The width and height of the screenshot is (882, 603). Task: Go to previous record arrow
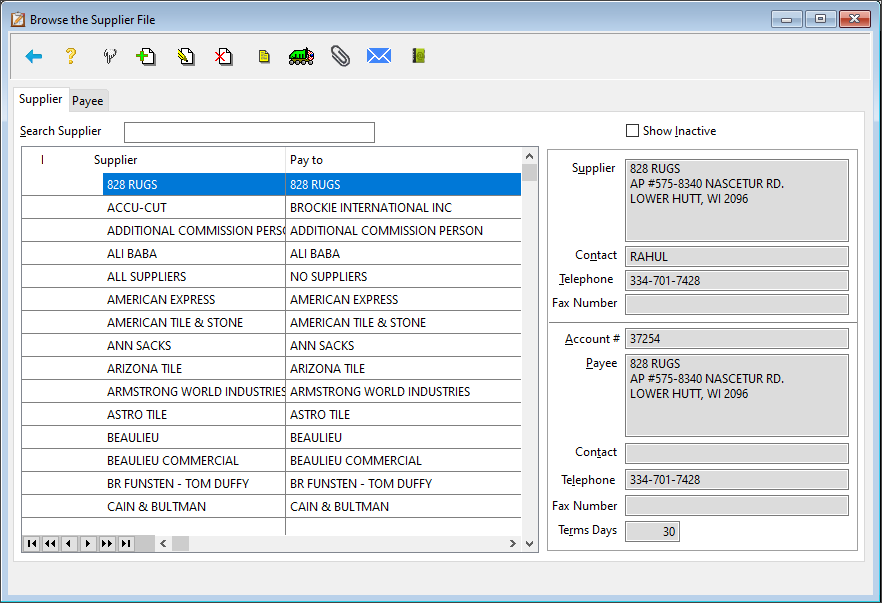tap(69, 543)
